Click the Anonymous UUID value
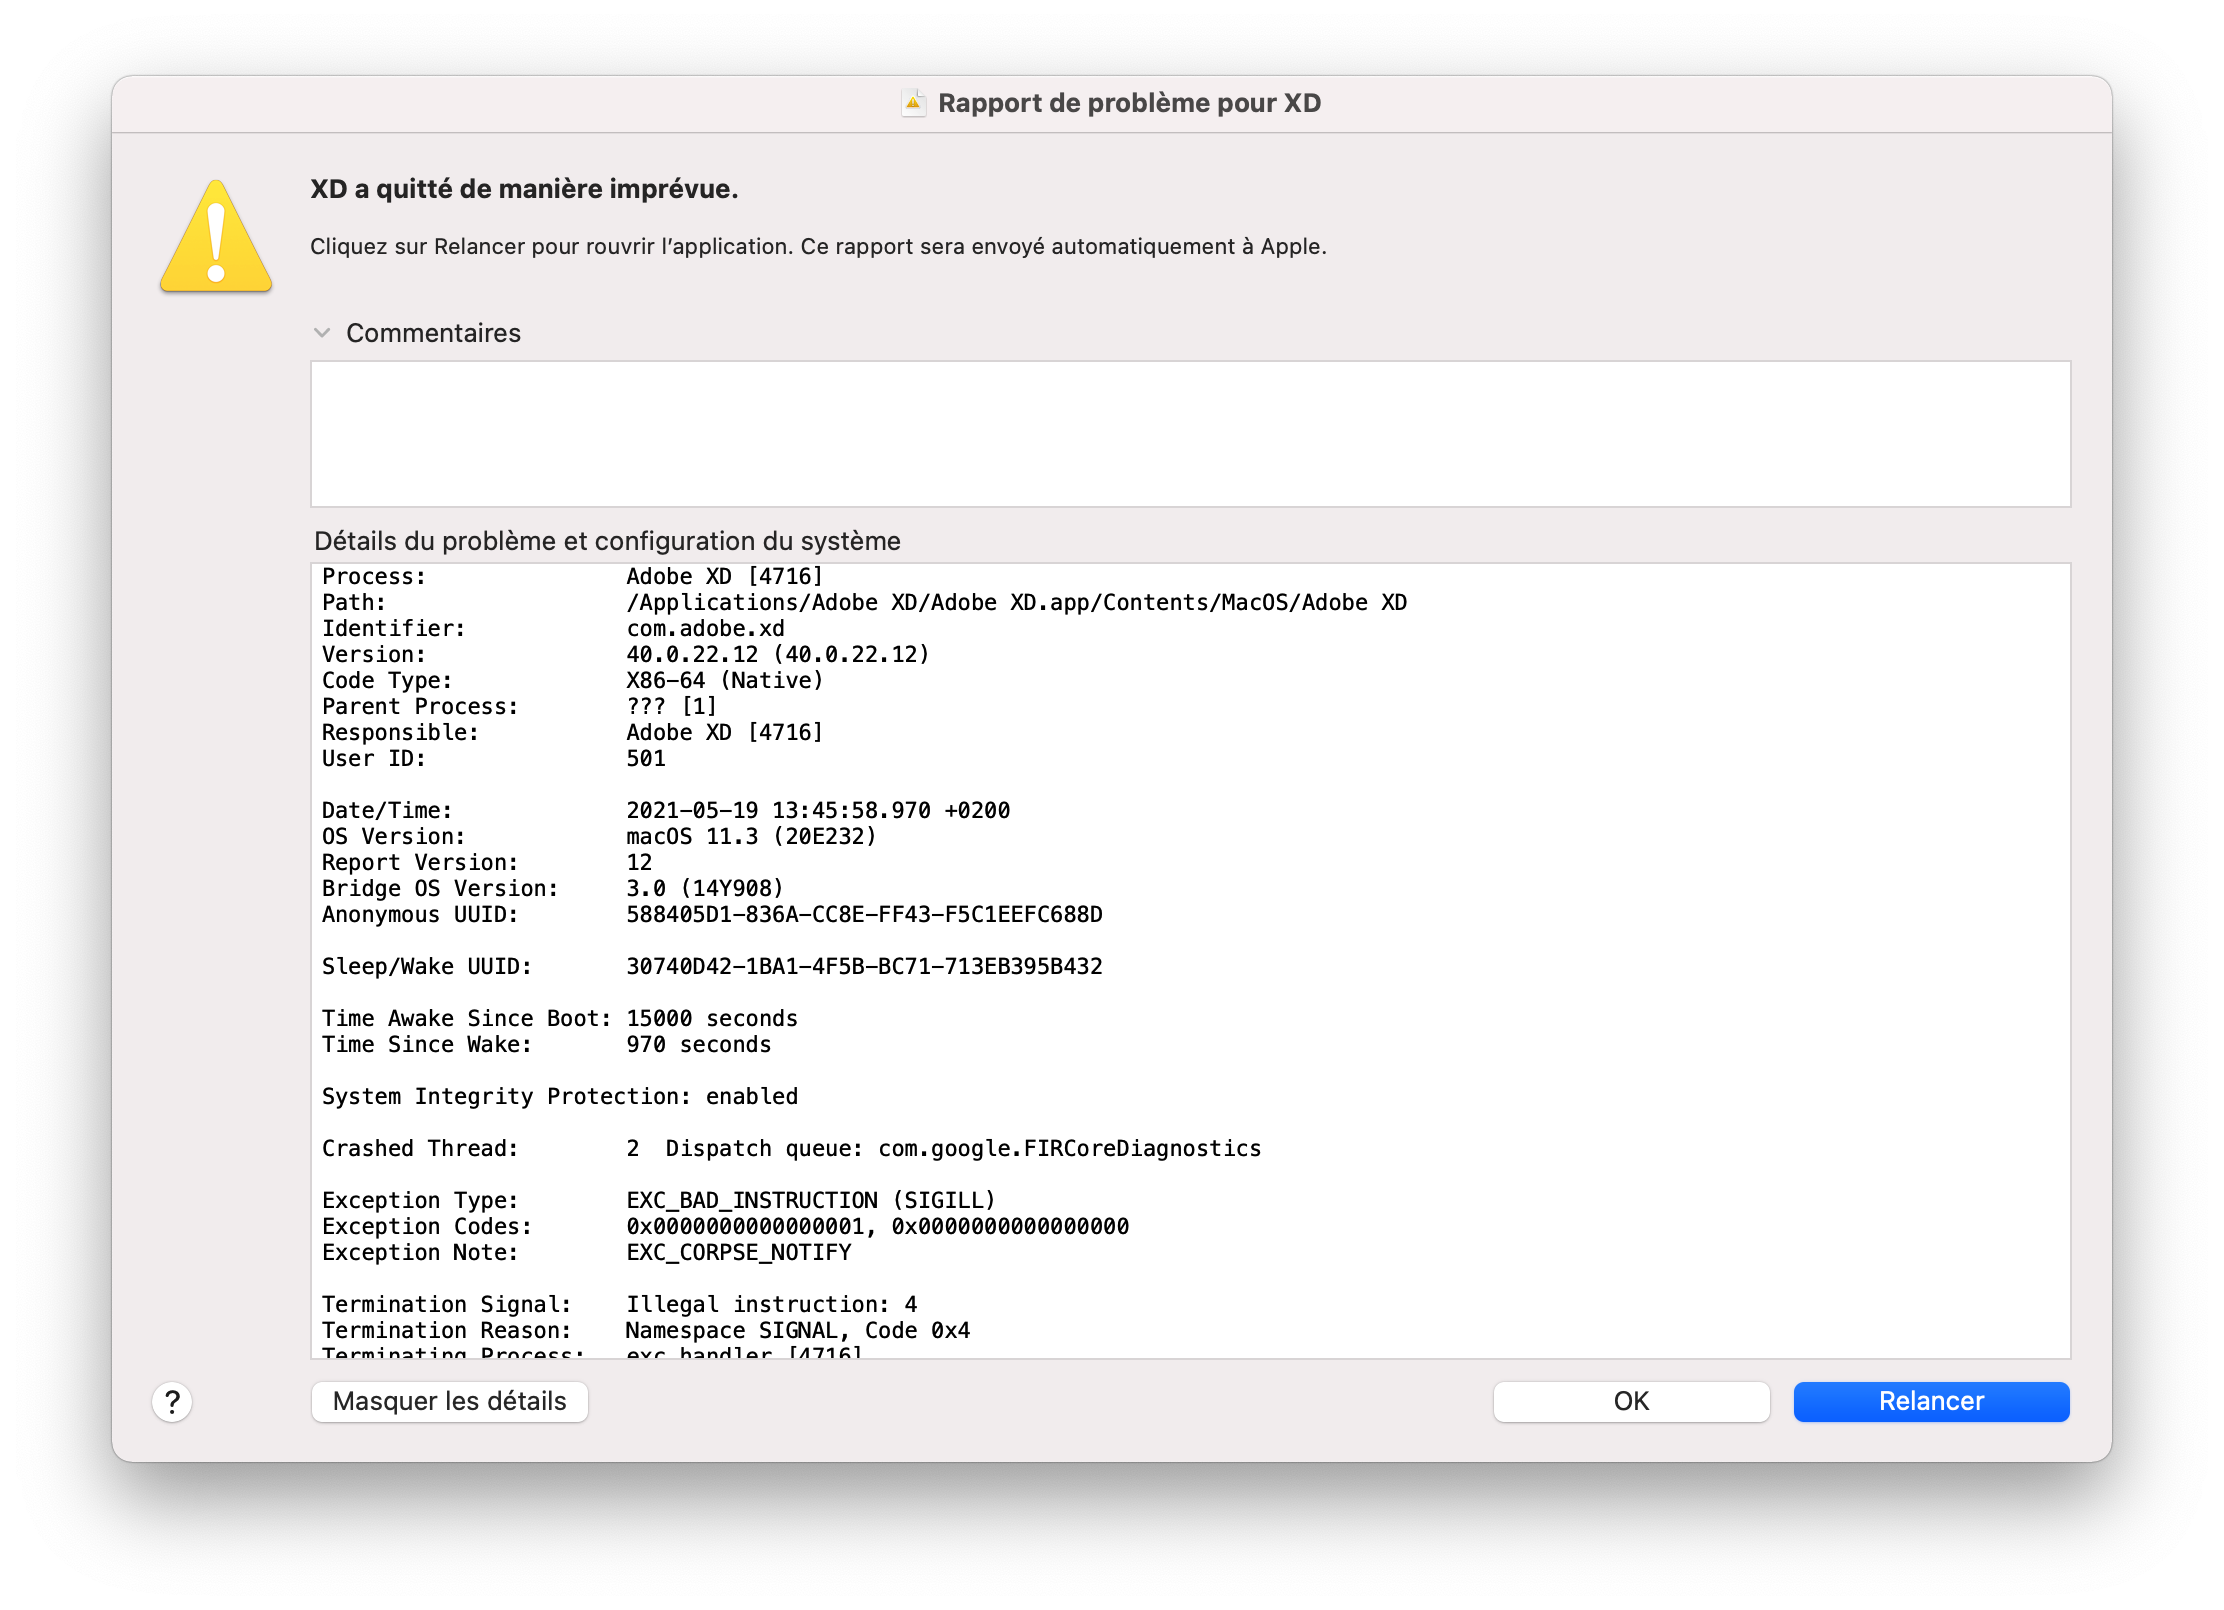2224x1610 pixels. [x=864, y=915]
